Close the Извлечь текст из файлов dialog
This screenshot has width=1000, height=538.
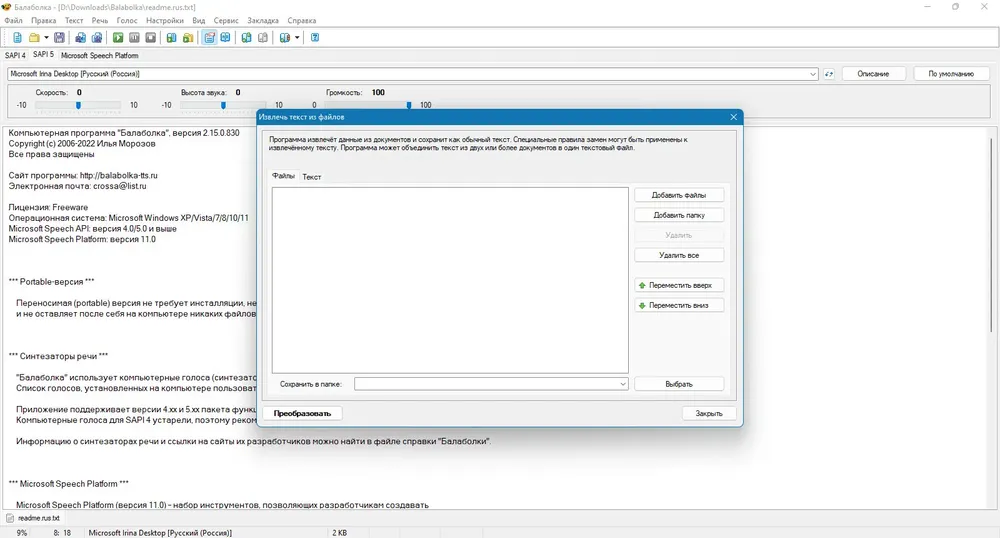tap(733, 117)
